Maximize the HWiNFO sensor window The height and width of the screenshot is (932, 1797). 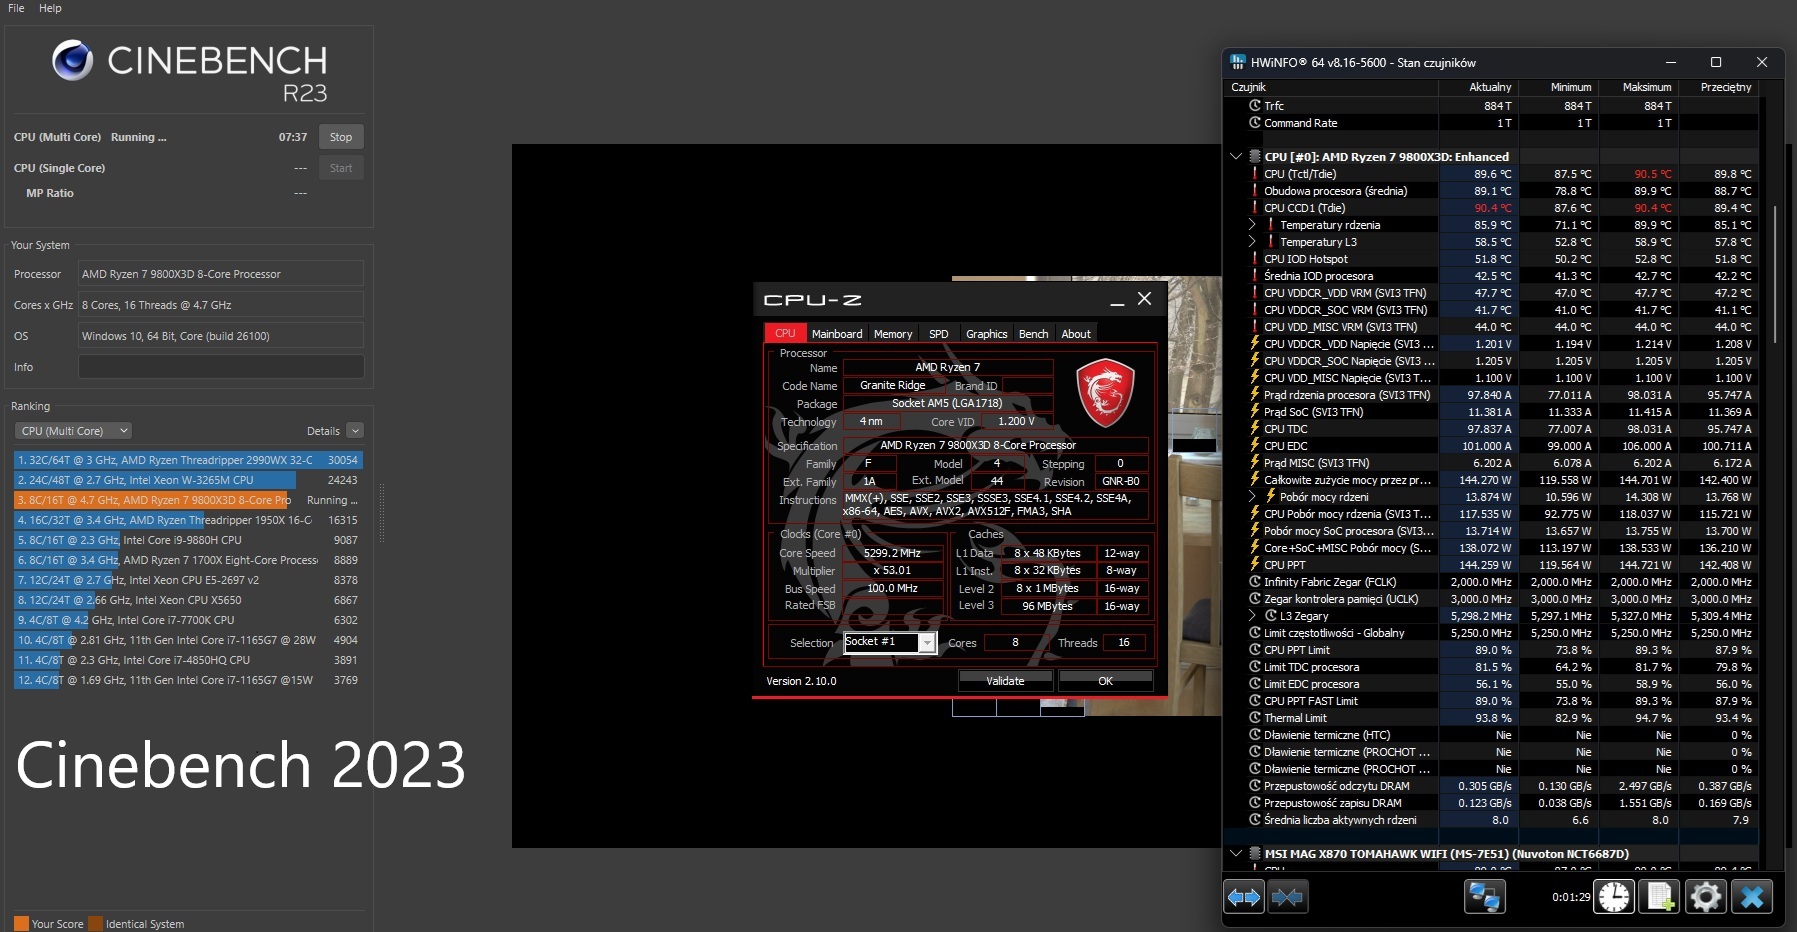1716,62
